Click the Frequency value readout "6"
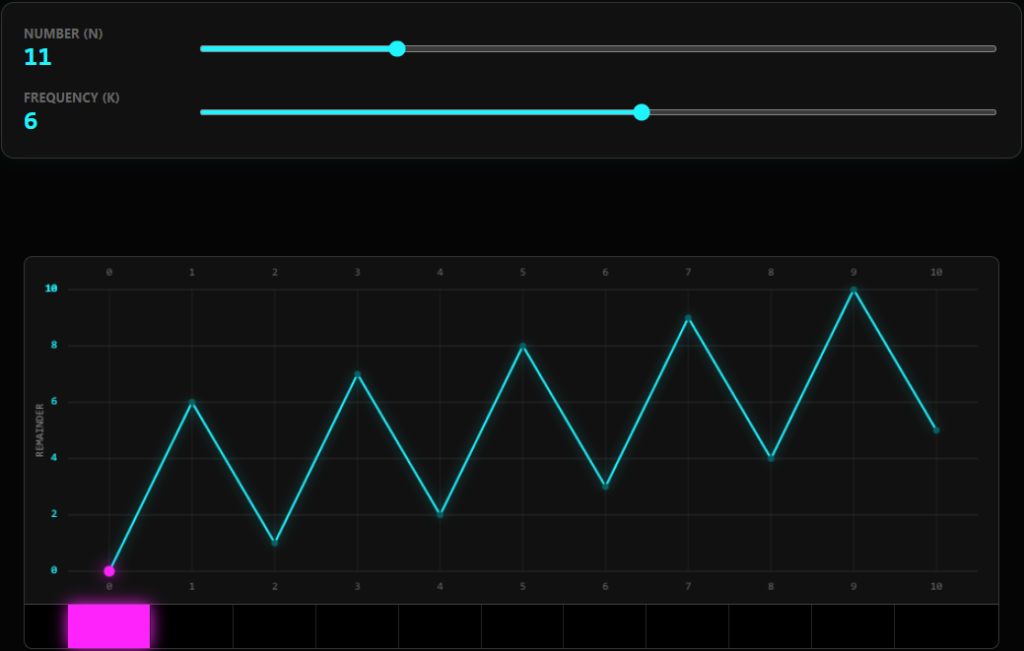1024x651 pixels. [x=31, y=121]
